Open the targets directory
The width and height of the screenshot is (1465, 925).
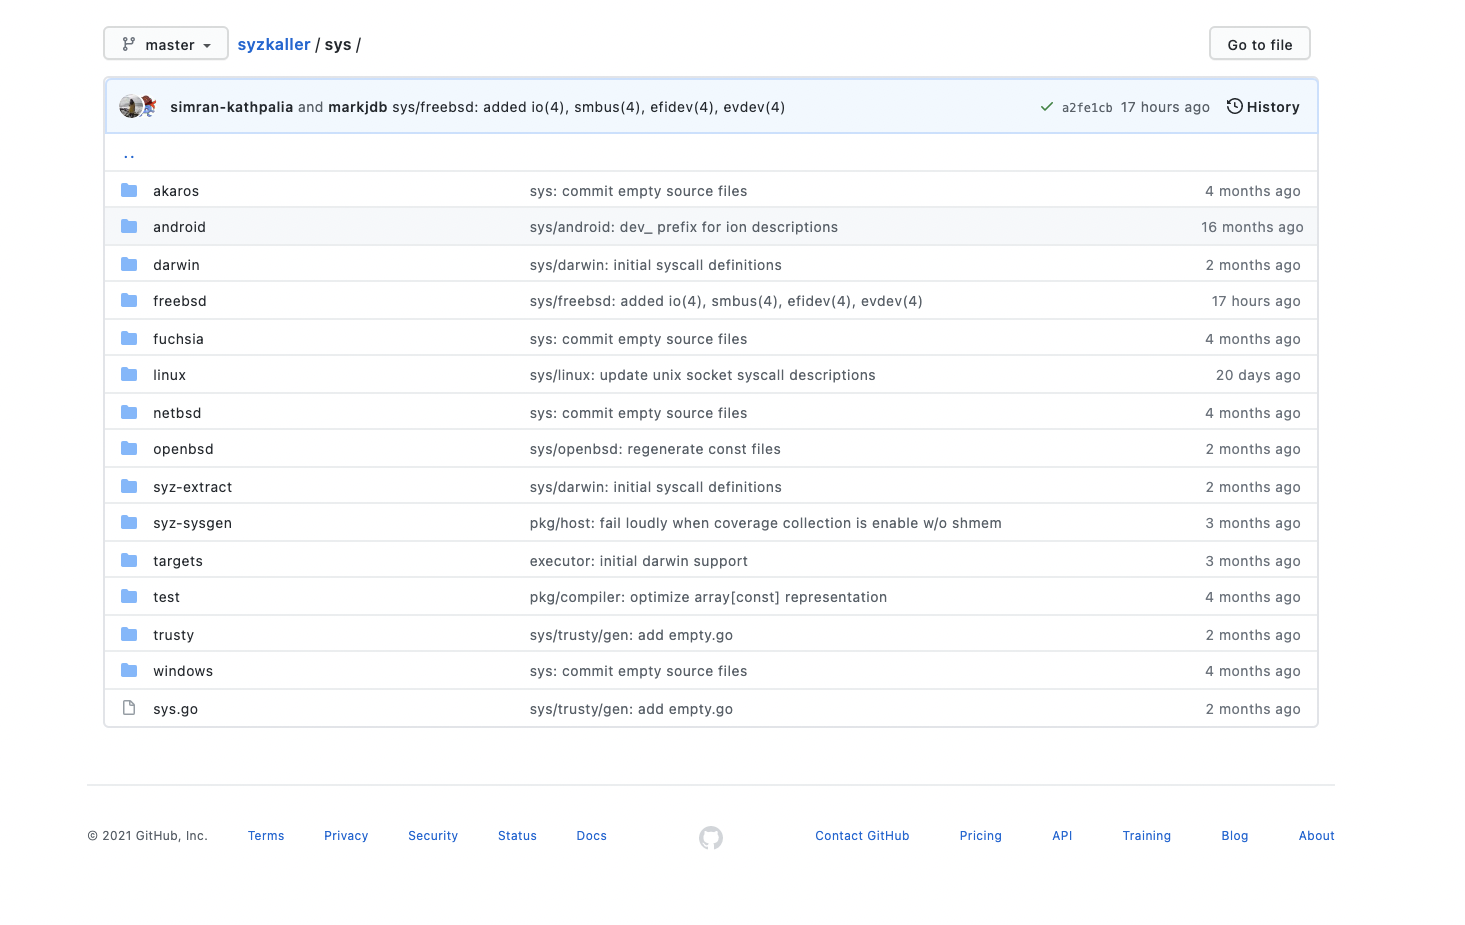click(178, 560)
